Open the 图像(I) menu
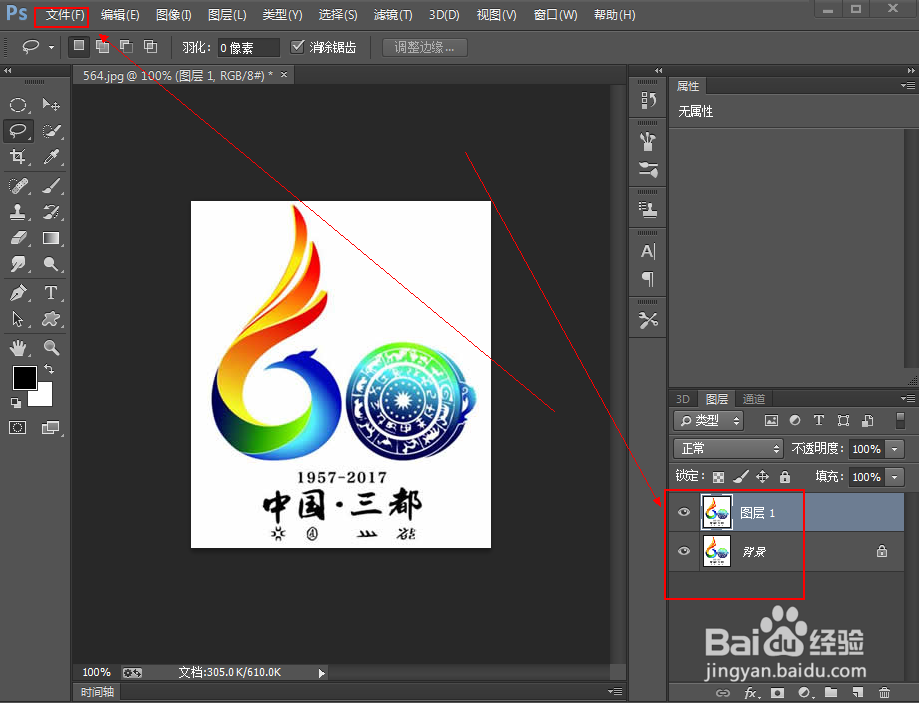The image size is (919, 703). tap(173, 15)
